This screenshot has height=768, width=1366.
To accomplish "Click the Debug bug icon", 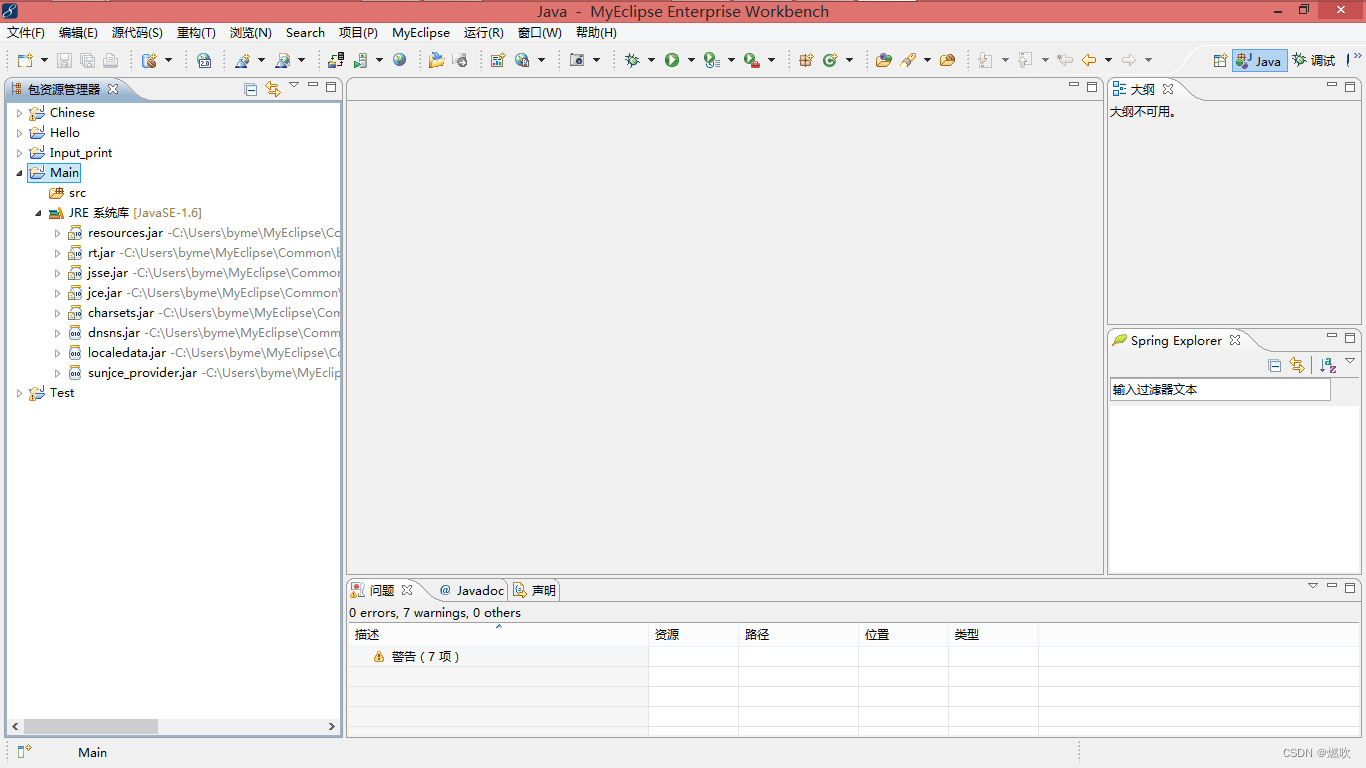I will click(x=632, y=60).
